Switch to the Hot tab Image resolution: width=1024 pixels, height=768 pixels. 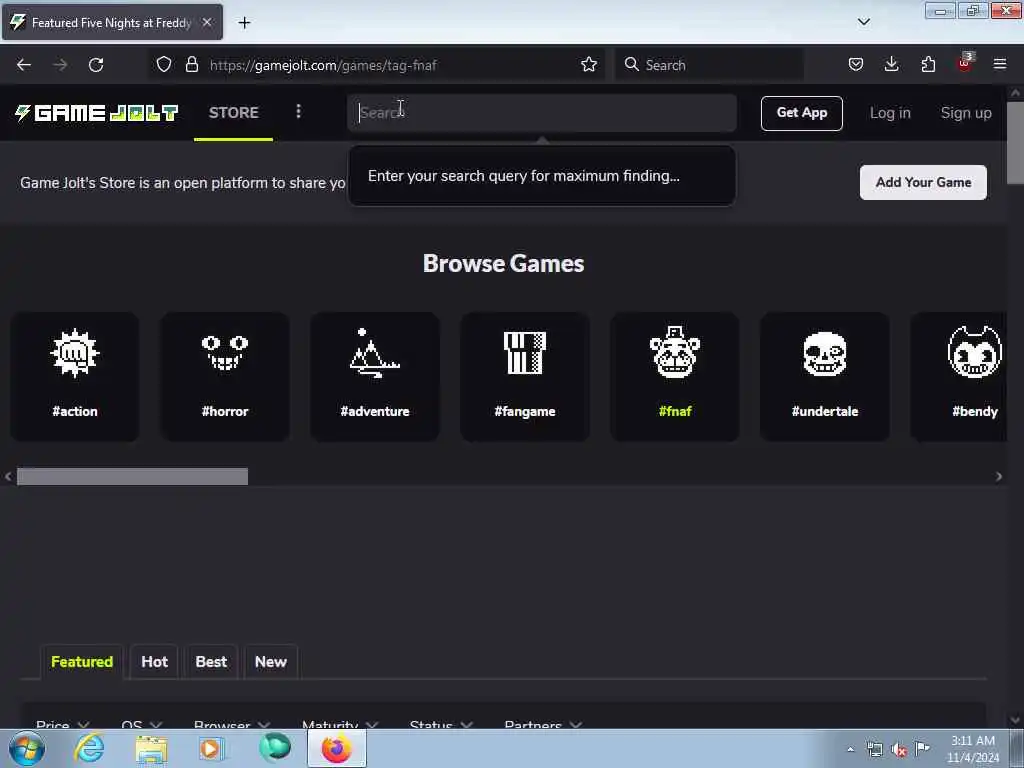pyautogui.click(x=154, y=662)
